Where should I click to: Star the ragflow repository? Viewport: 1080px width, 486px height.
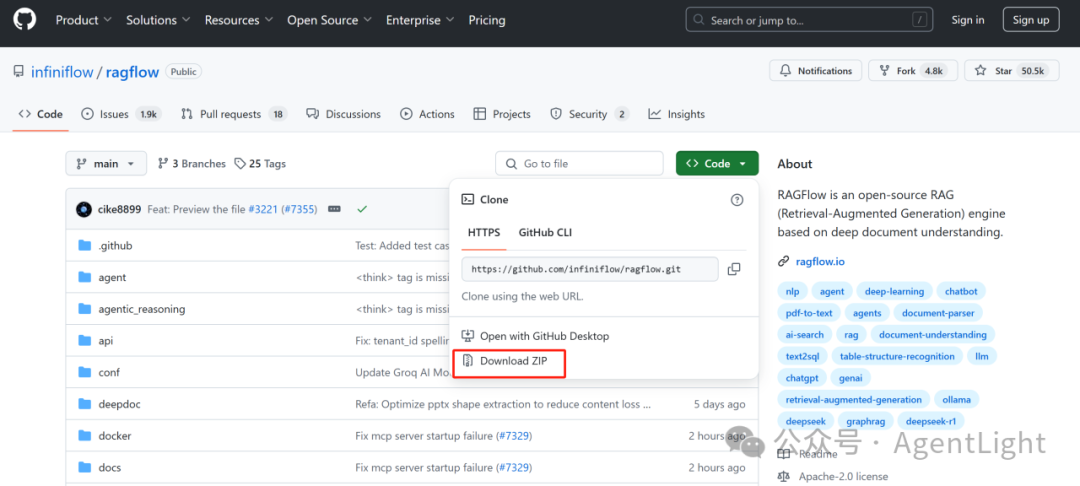(x=1011, y=71)
